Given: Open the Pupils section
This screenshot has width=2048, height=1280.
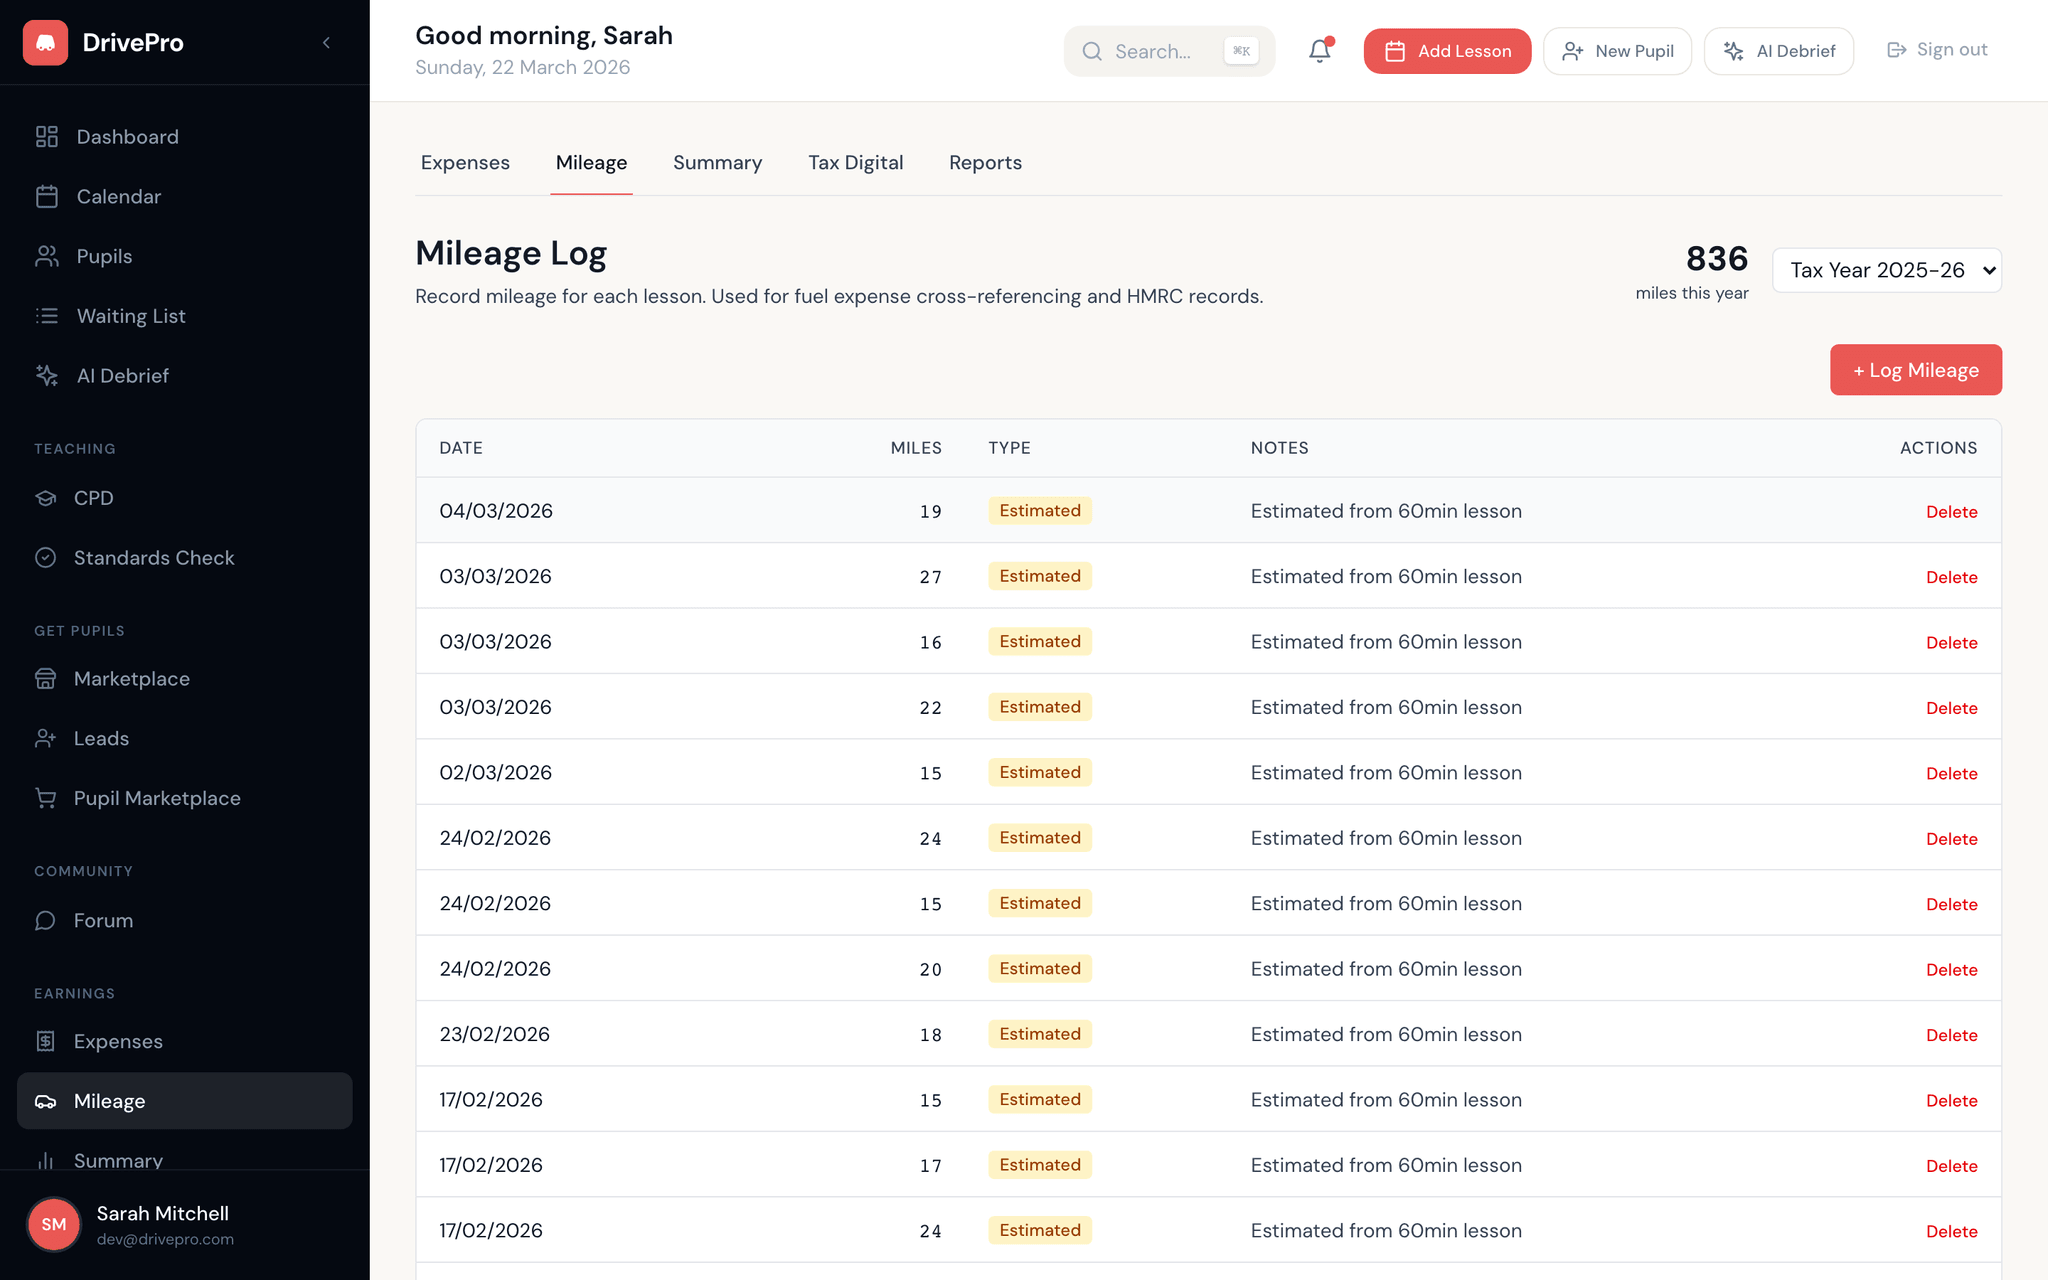Looking at the screenshot, I should [103, 256].
